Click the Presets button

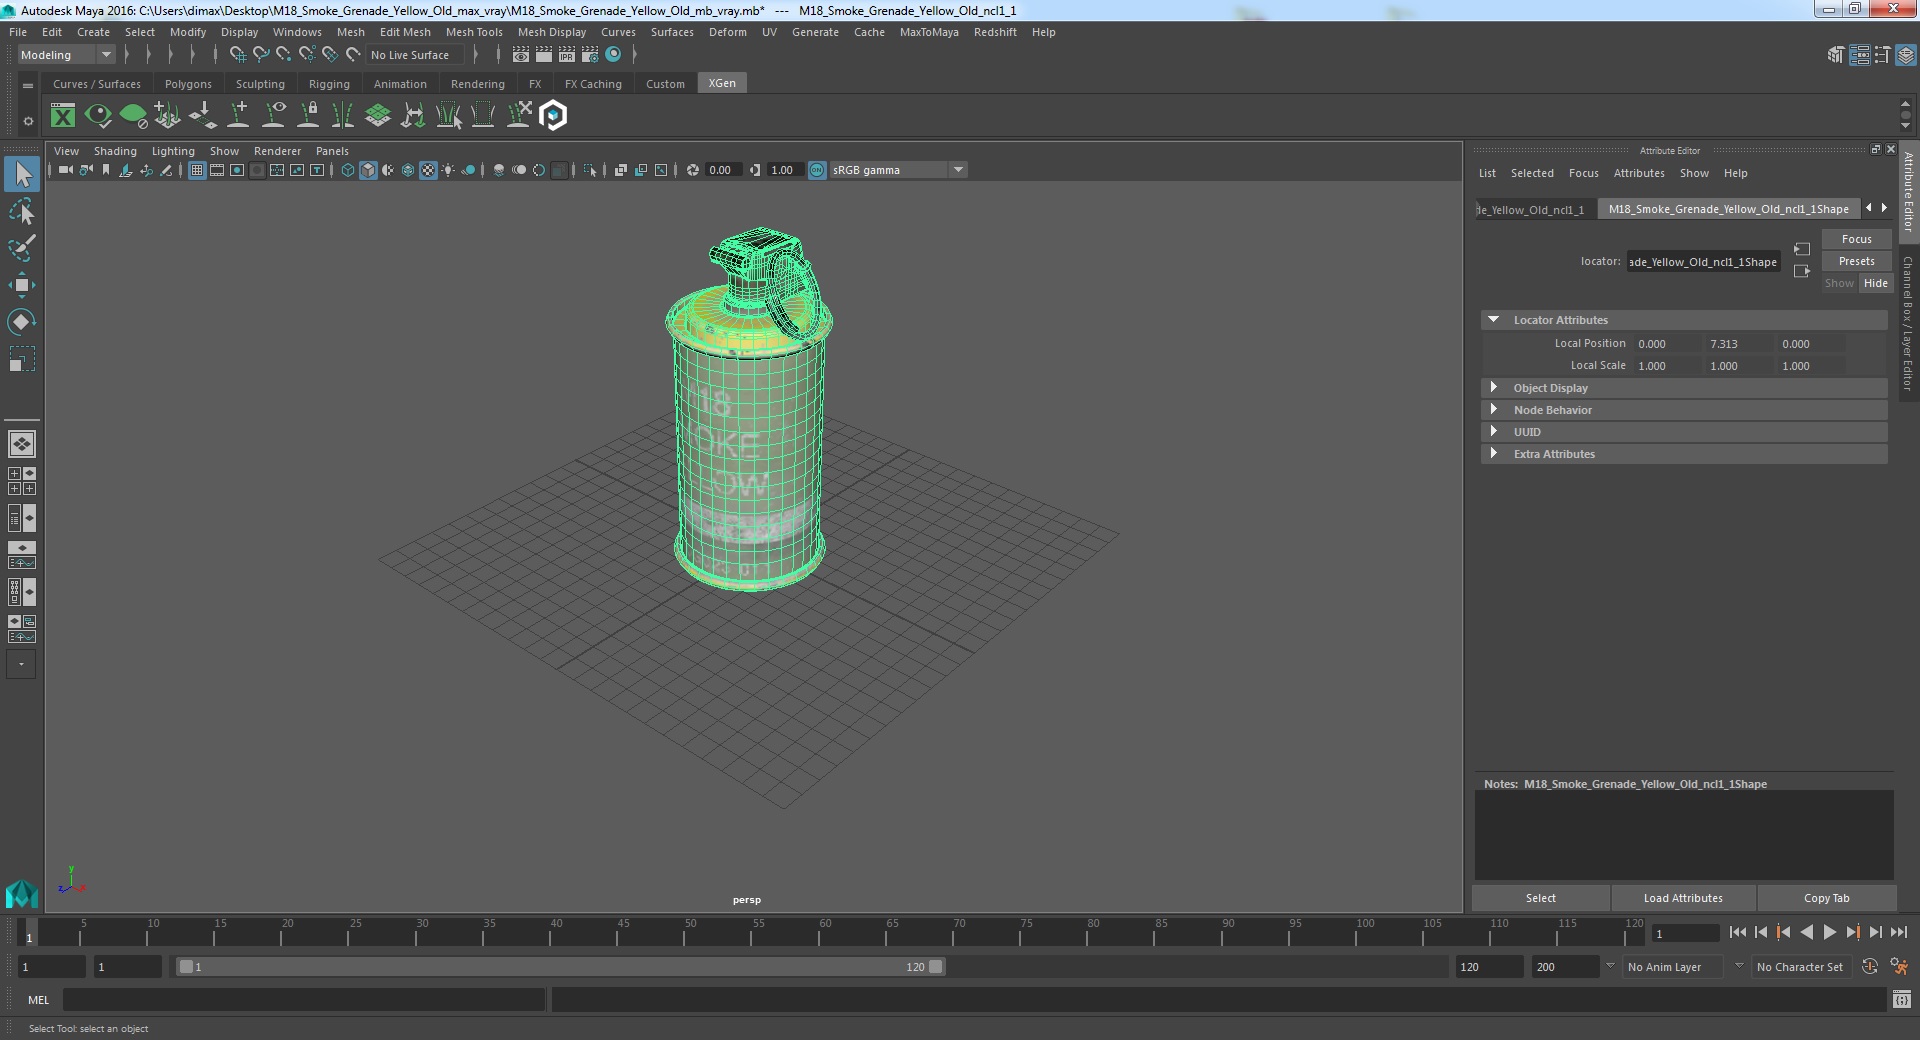coord(1856,261)
